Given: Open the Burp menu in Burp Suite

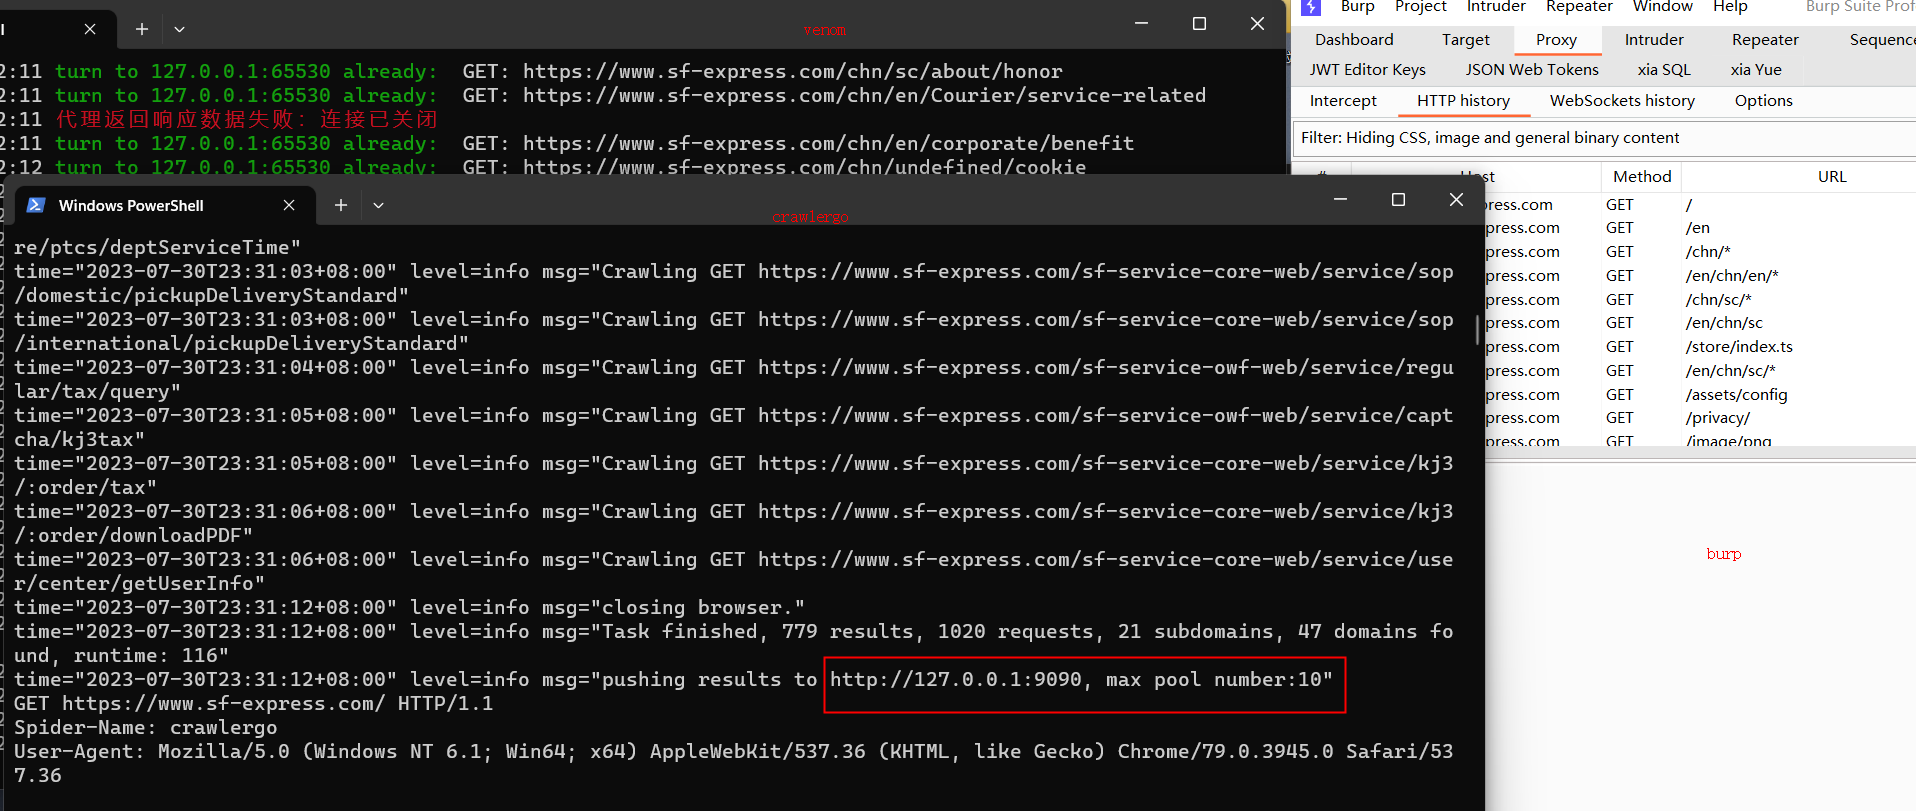Looking at the screenshot, I should point(1357,7).
